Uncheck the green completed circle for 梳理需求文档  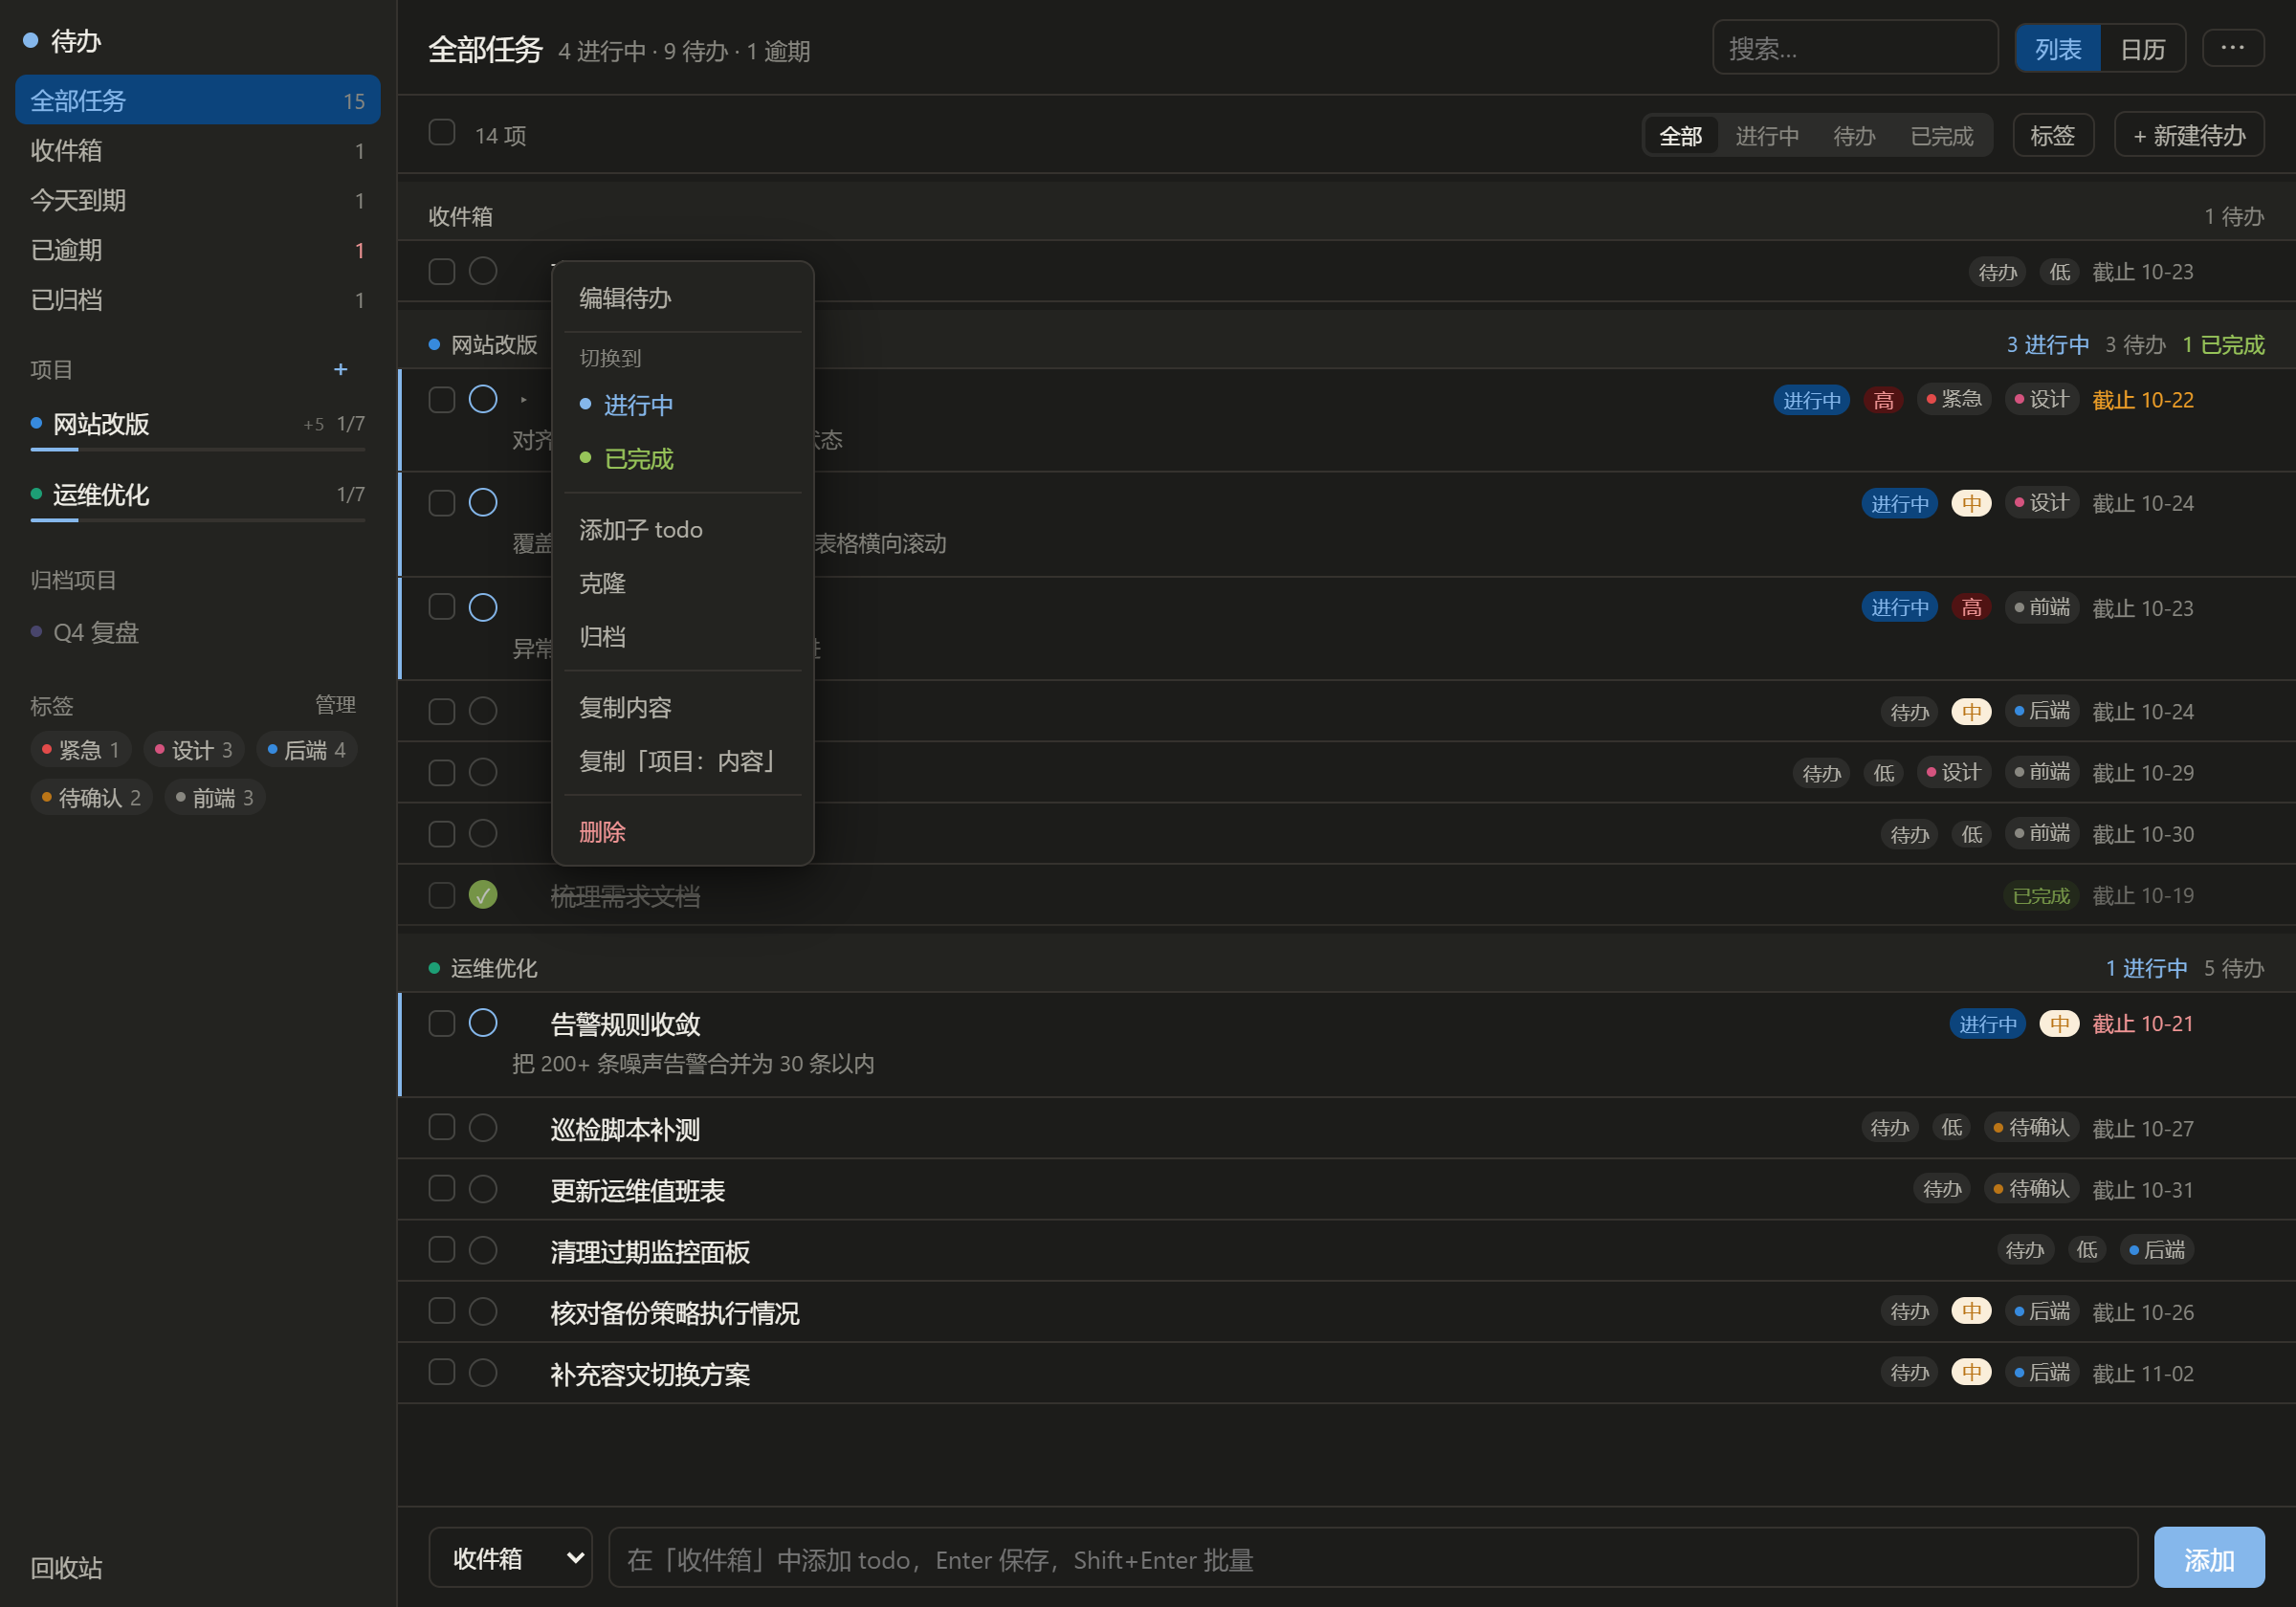[x=483, y=895]
